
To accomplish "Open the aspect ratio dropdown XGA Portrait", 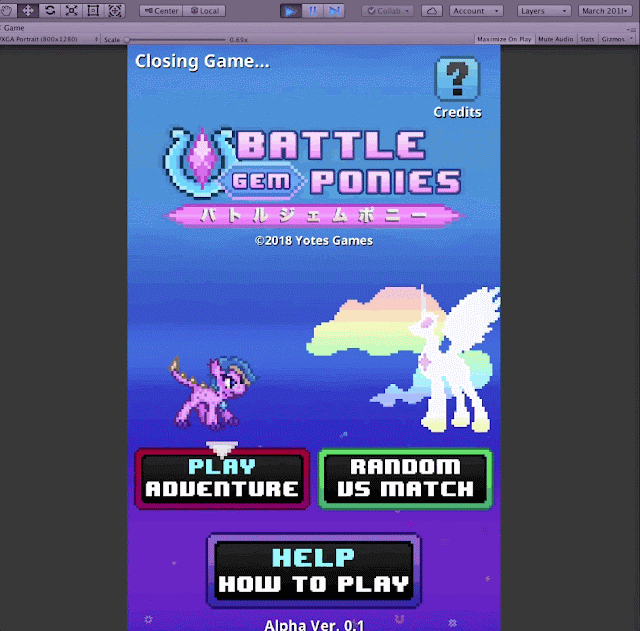I will pyautogui.click(x=49, y=39).
